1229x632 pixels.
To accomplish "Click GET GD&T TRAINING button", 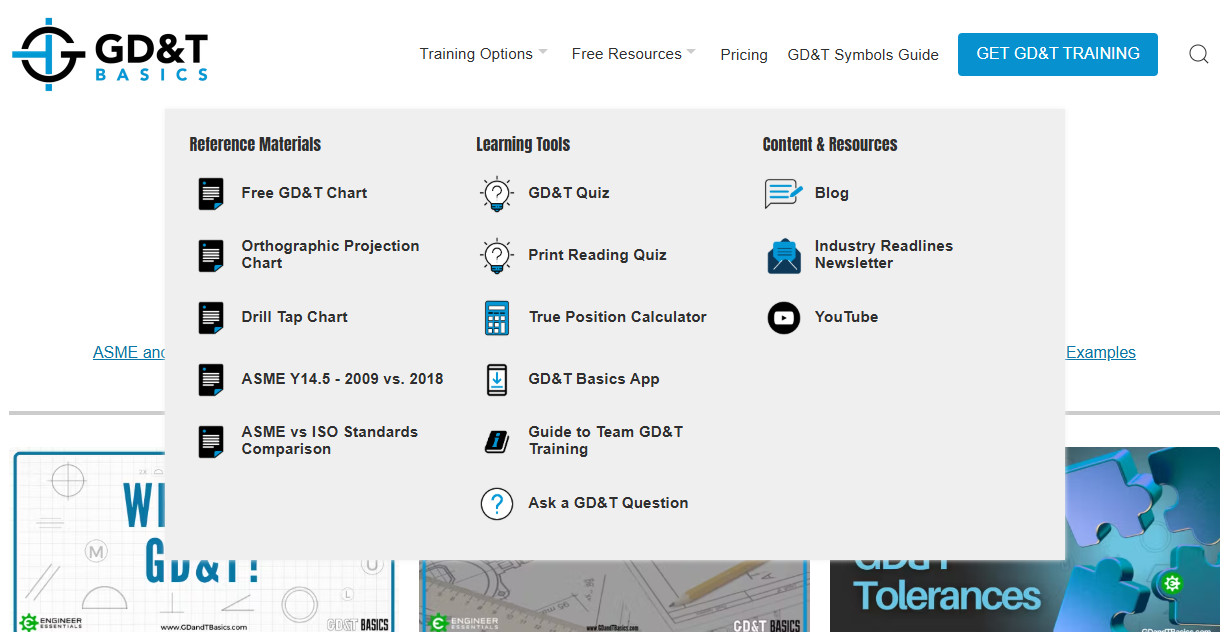I will [x=1058, y=54].
